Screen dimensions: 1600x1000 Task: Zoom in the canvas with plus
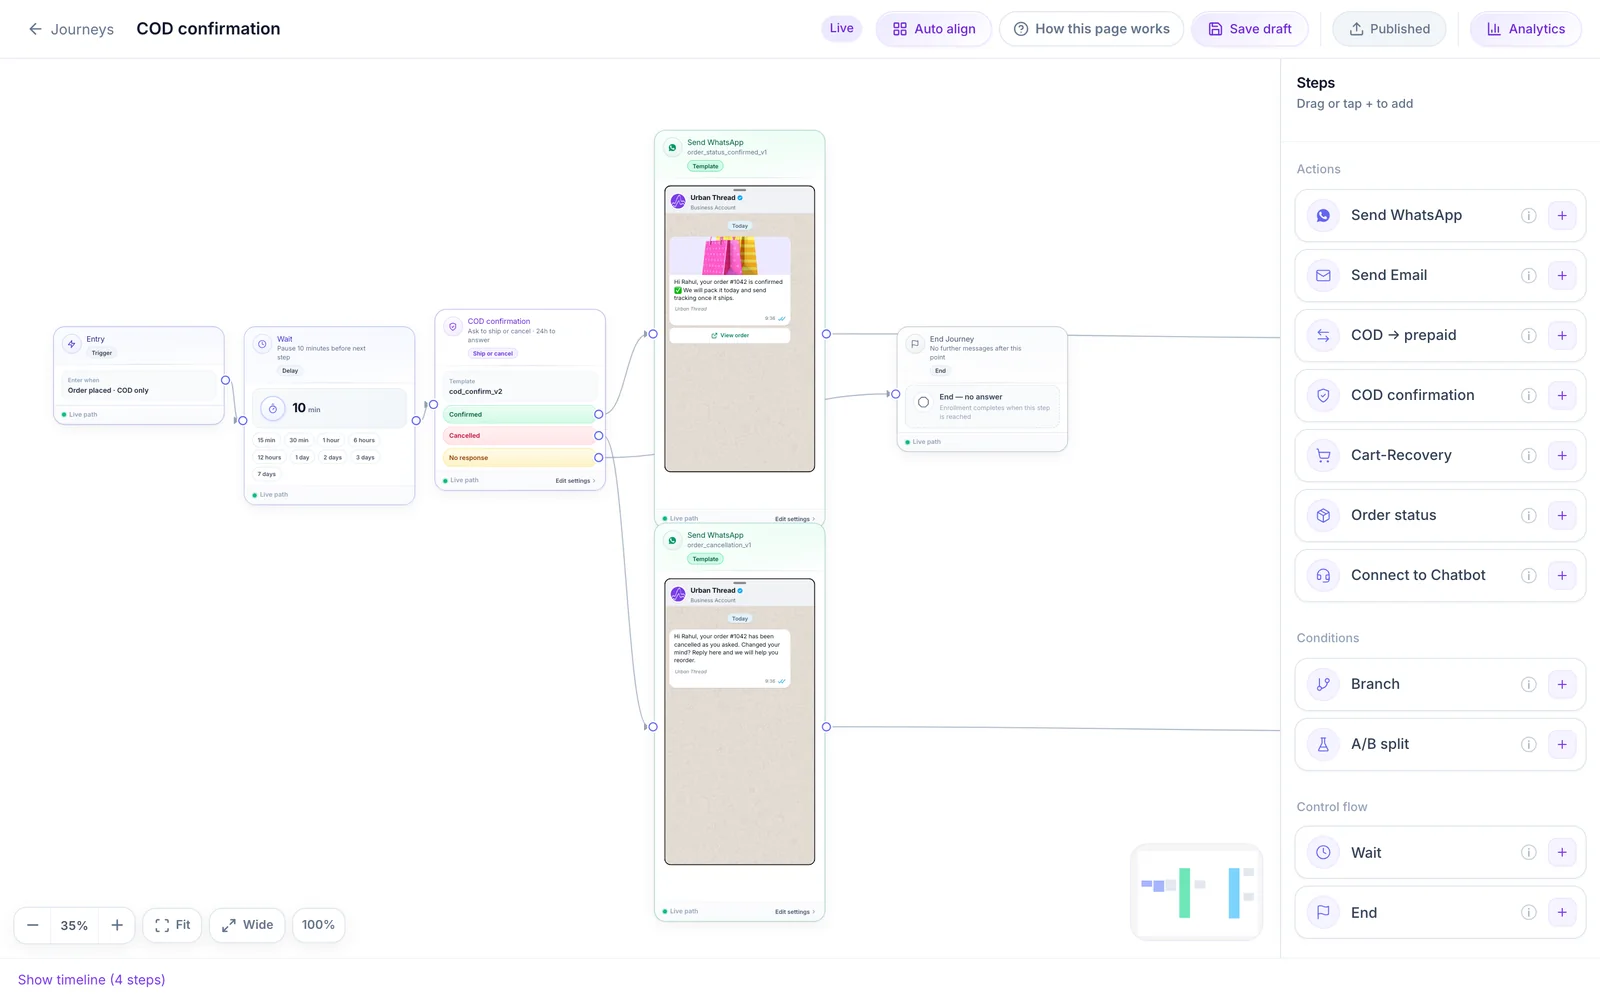click(x=117, y=925)
